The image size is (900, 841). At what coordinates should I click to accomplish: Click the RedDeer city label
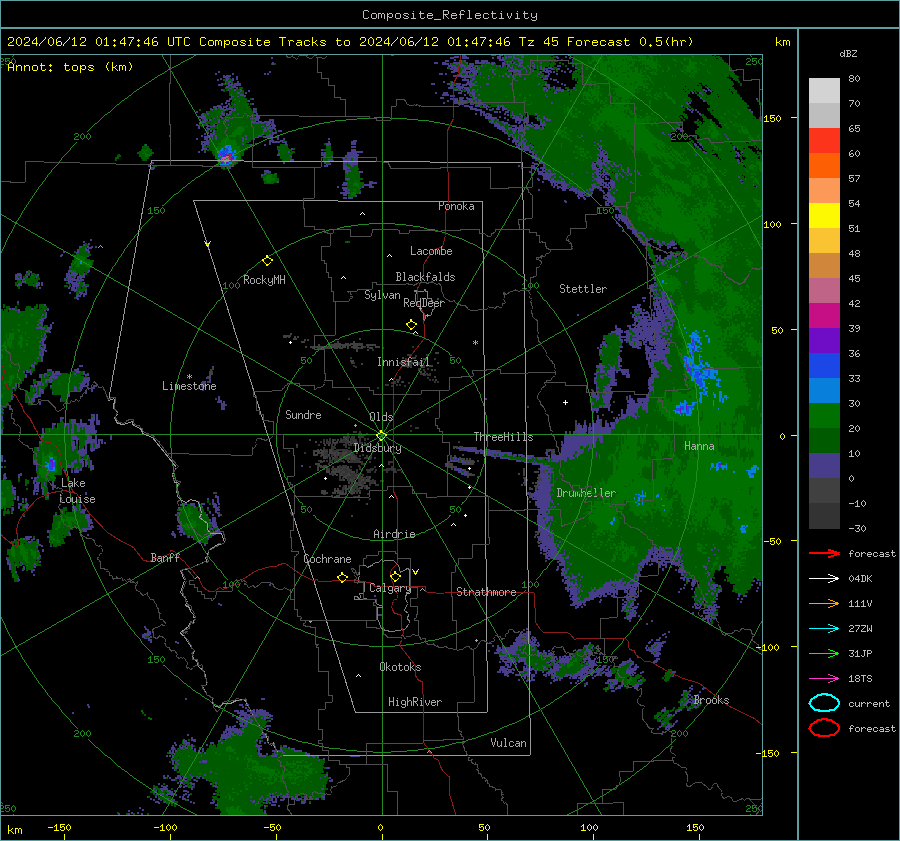(x=424, y=303)
